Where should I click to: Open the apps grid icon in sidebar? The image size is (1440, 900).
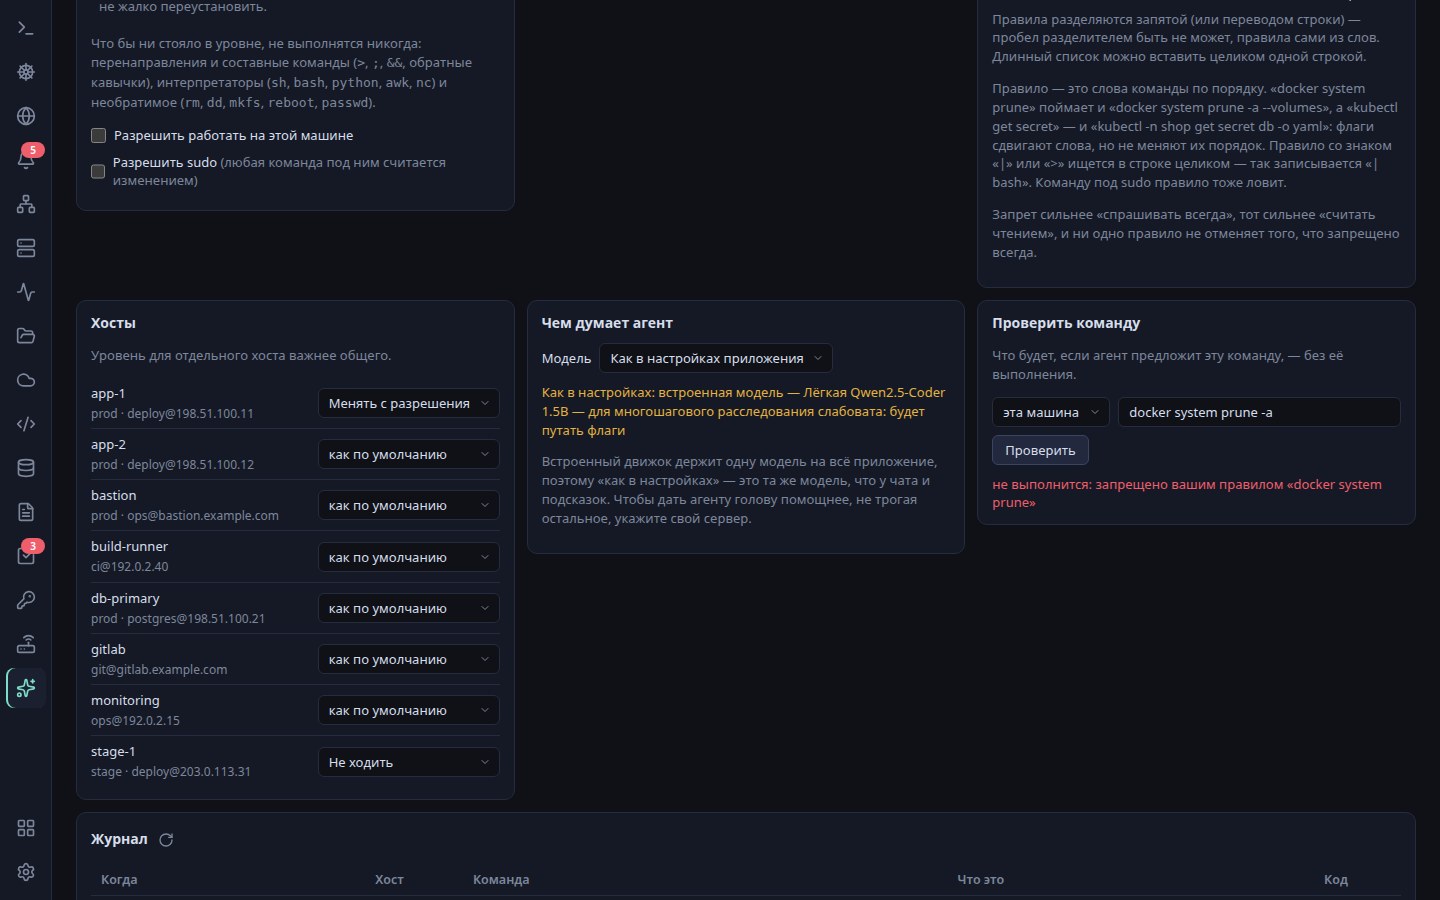tap(26, 828)
